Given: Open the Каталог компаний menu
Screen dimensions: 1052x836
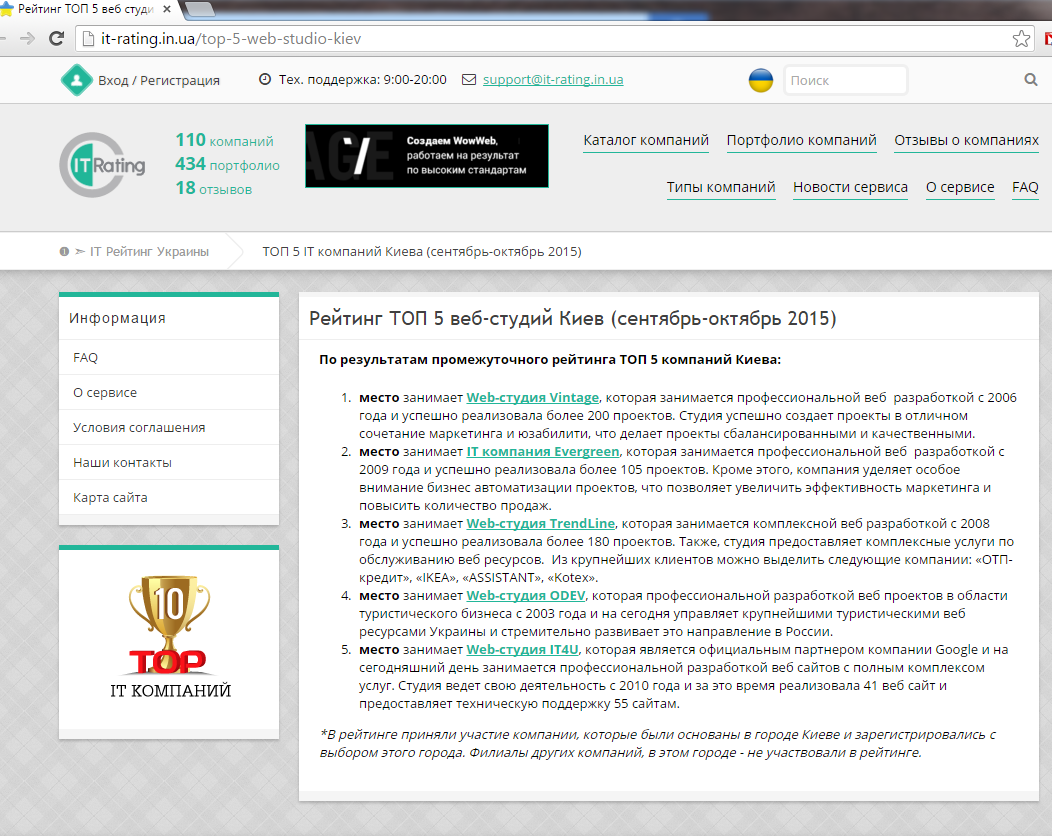Looking at the screenshot, I should tap(646, 141).
